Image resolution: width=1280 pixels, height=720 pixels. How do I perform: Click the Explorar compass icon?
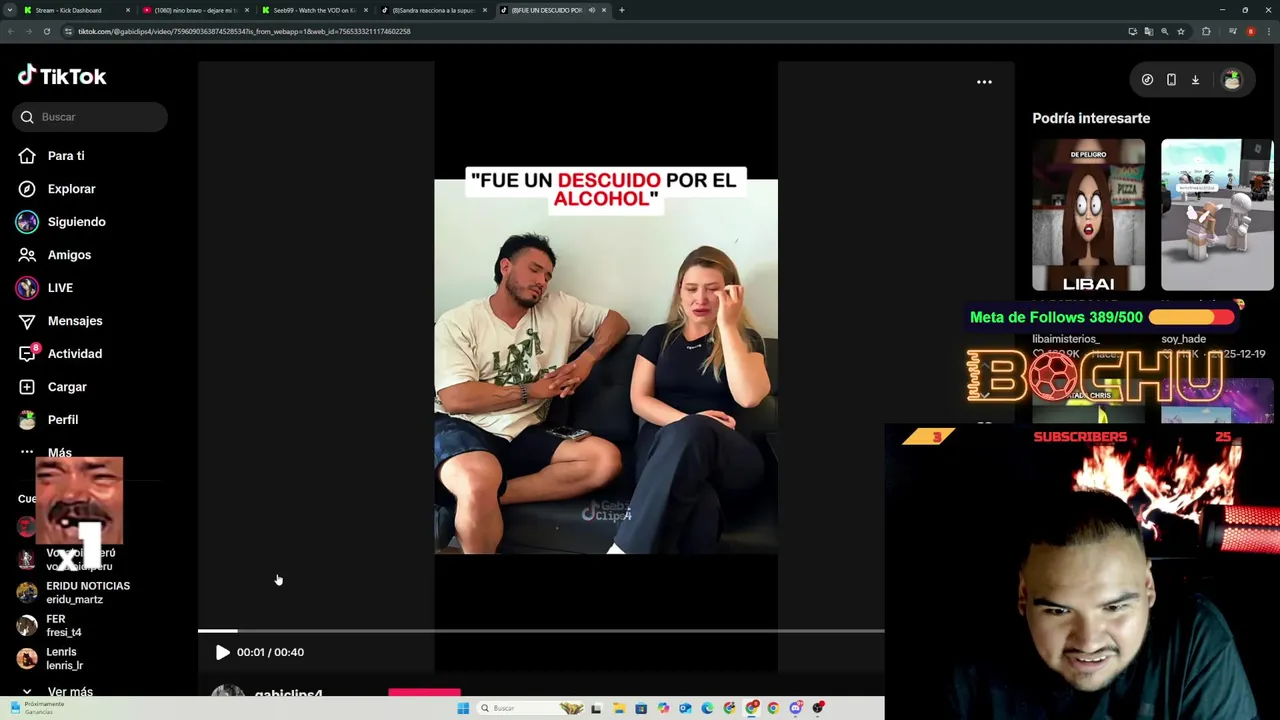(27, 189)
